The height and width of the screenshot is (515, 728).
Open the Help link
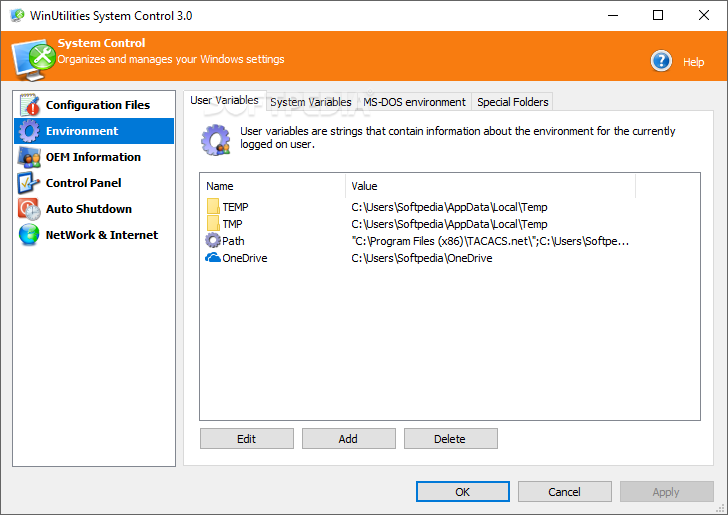click(x=693, y=62)
